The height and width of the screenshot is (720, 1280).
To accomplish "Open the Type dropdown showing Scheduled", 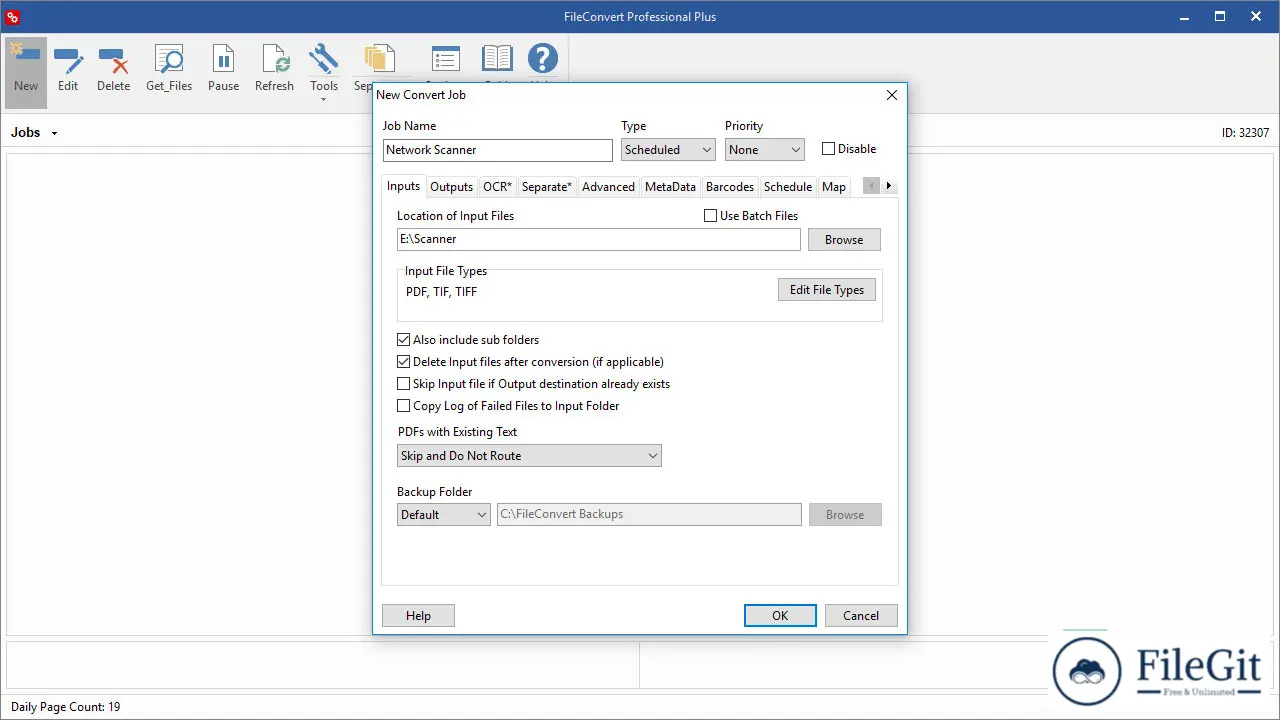I will 668,150.
